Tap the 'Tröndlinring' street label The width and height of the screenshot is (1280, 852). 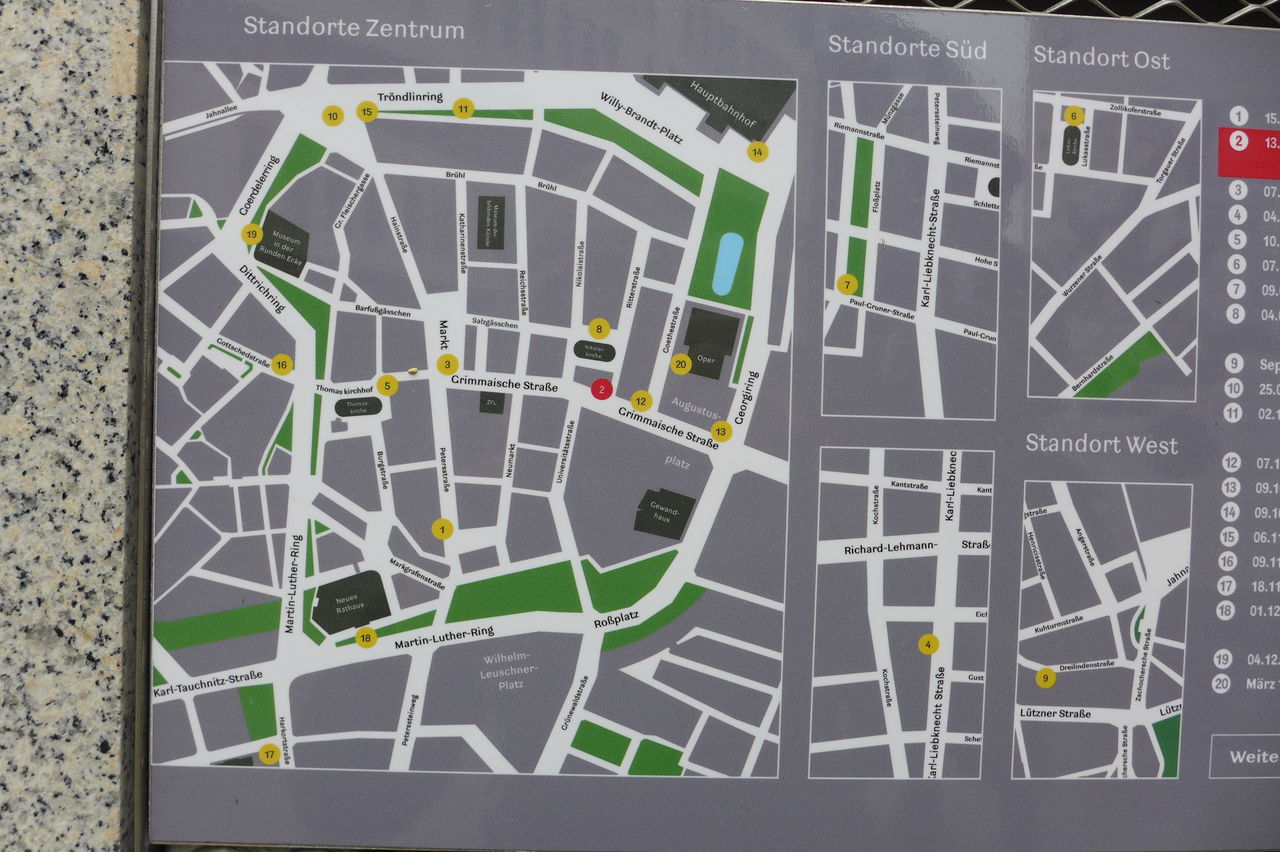[x=410, y=97]
